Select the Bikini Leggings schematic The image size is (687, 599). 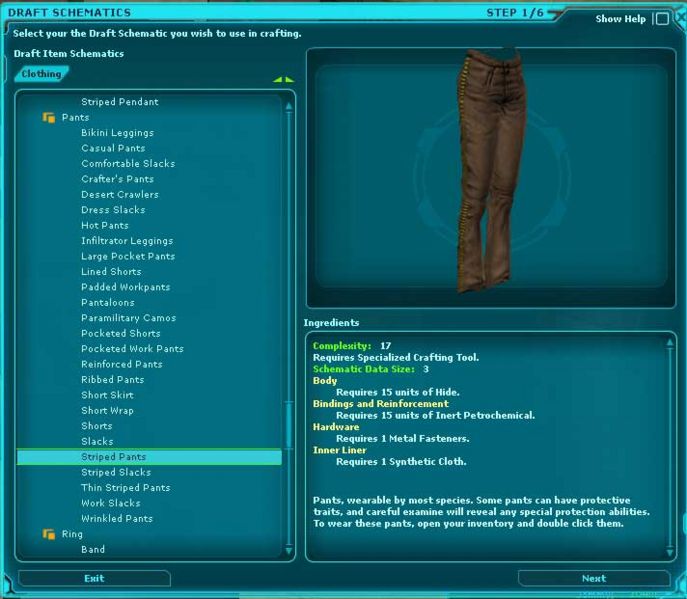click(117, 133)
